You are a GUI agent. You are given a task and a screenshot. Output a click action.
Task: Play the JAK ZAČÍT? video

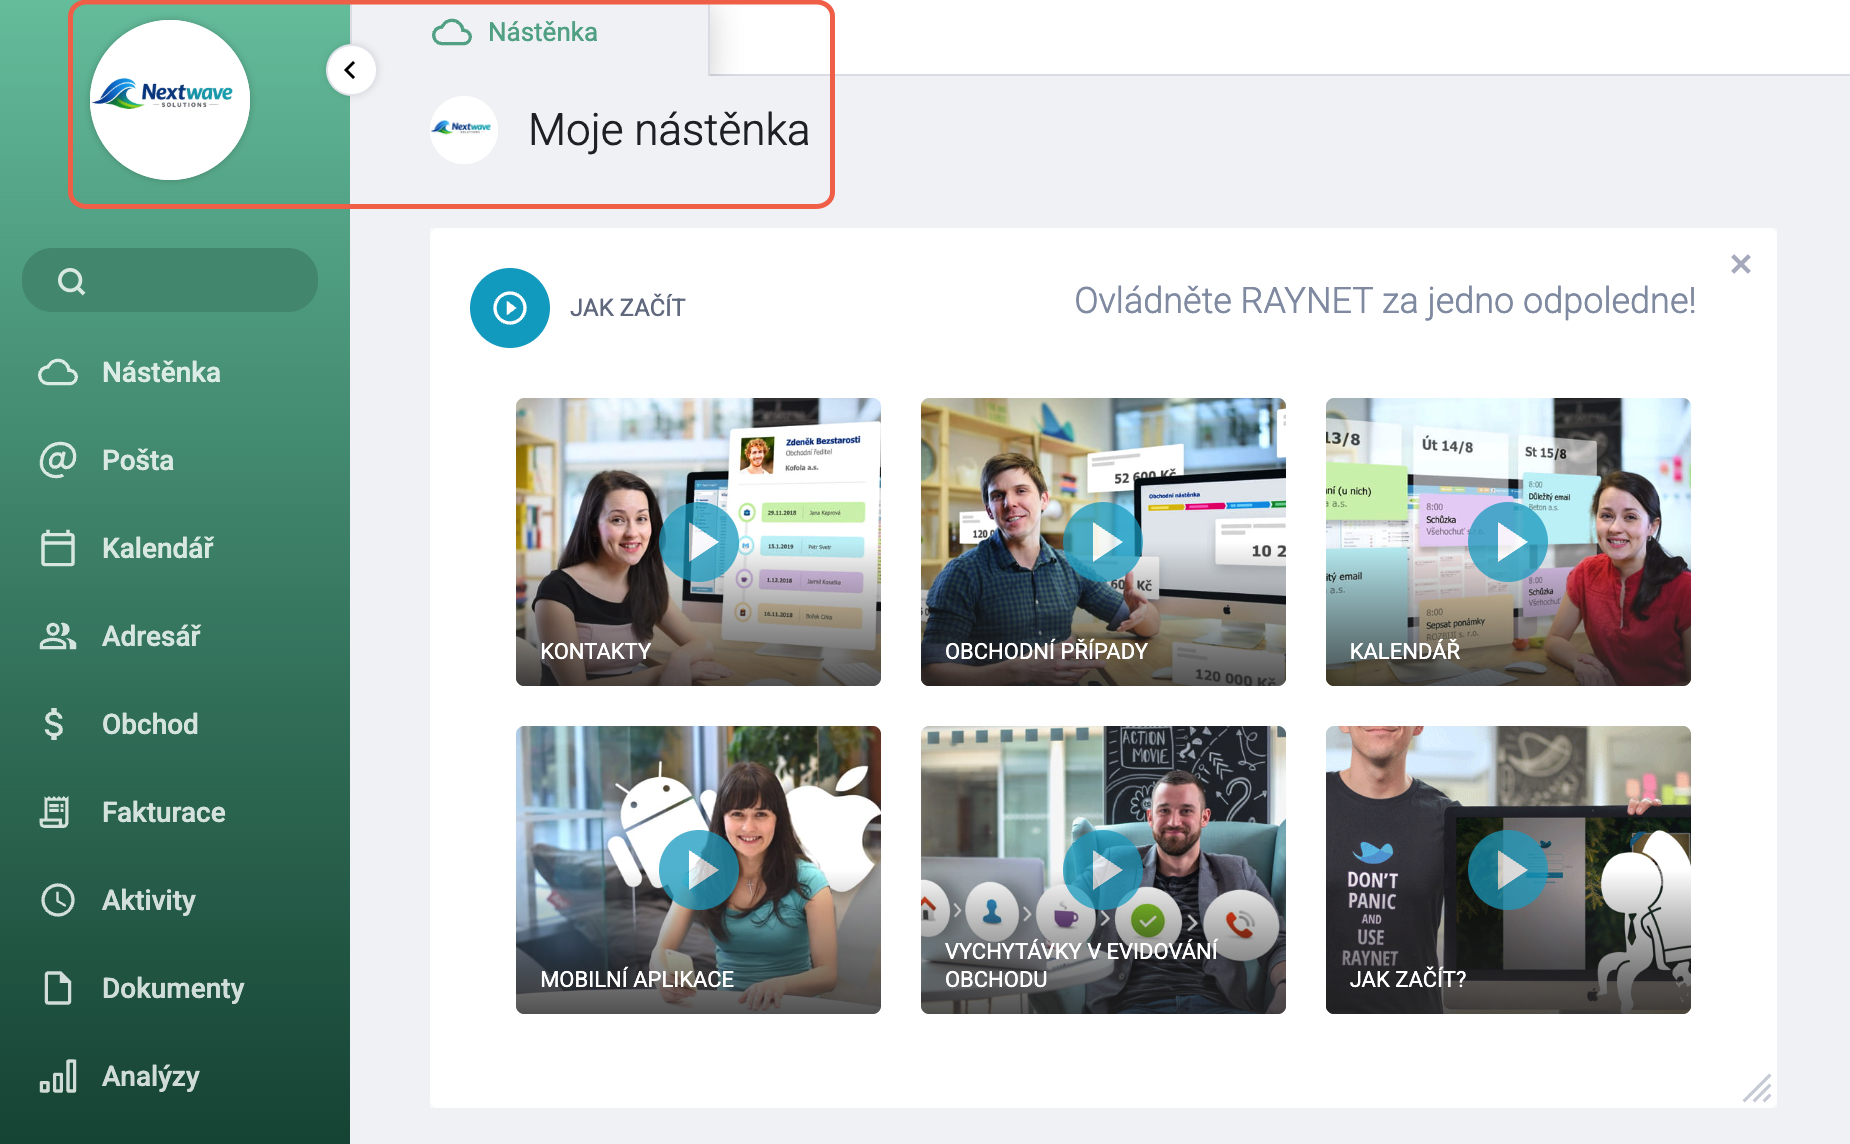1508,870
